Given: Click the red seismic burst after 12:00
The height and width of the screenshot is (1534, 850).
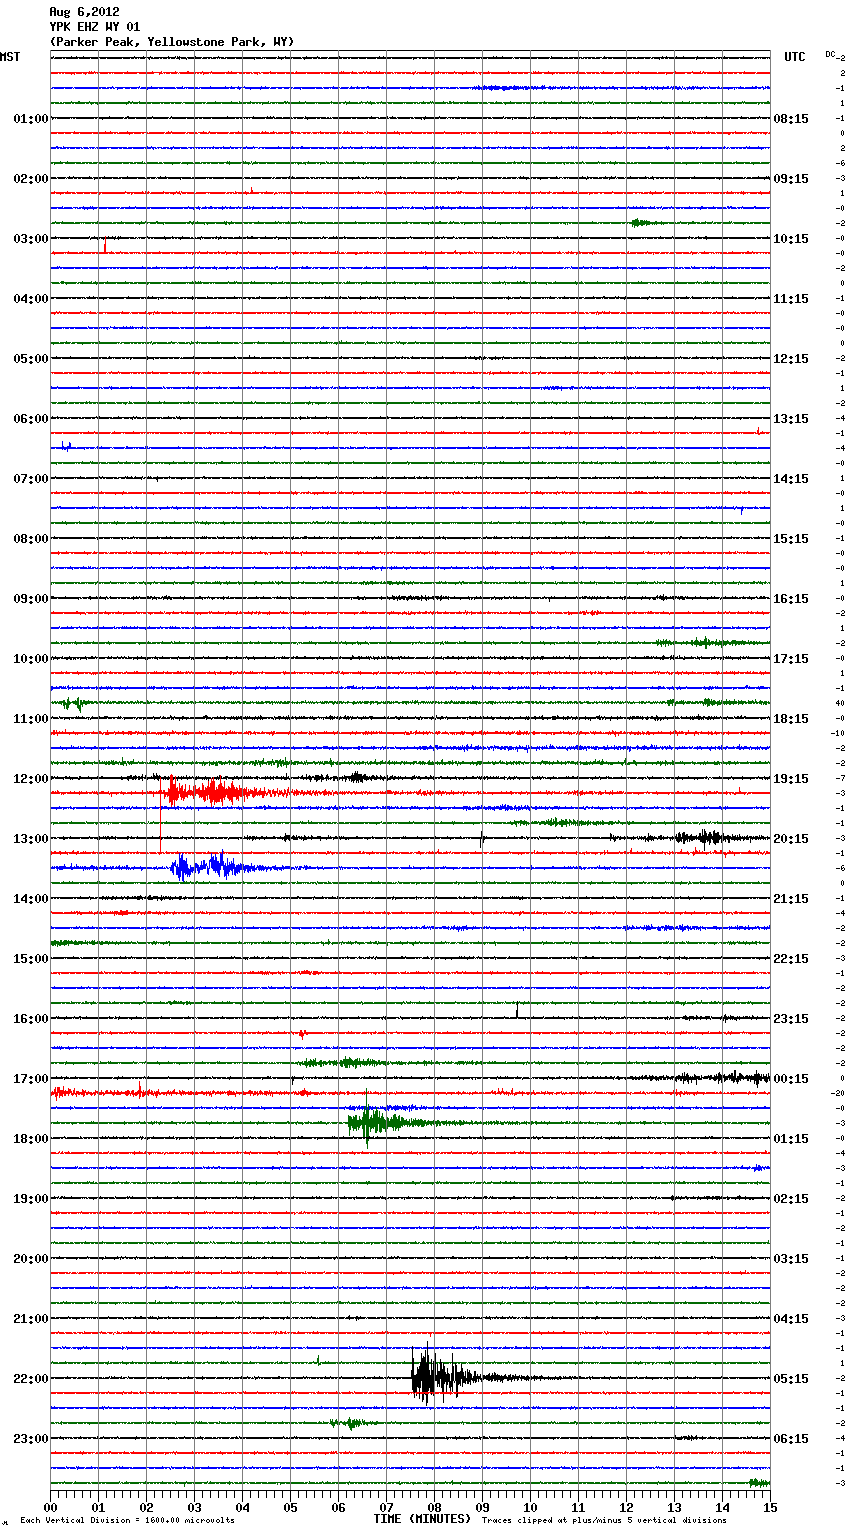Looking at the screenshot, I should click(210, 793).
